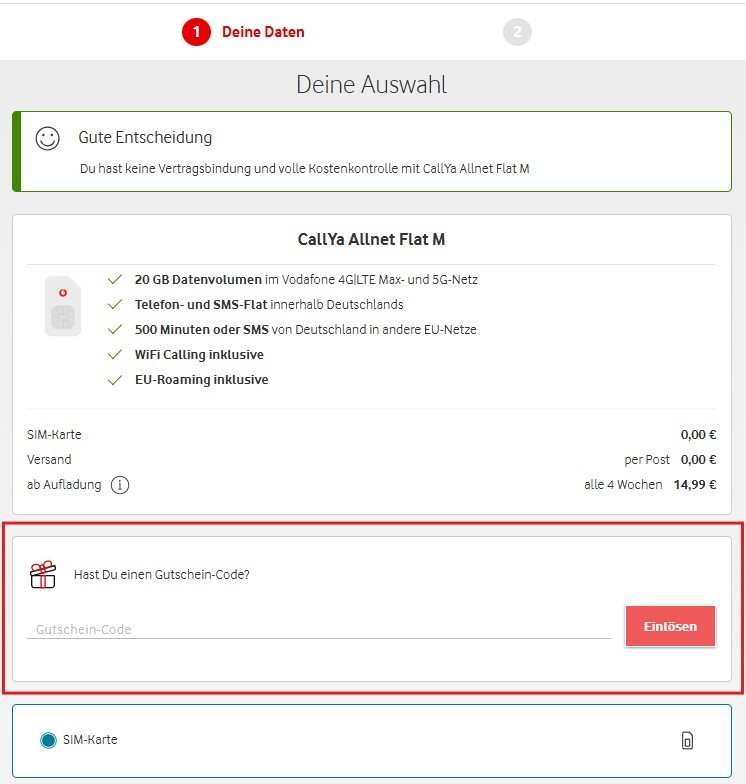Click the Gutschein-Code input field
This screenshot has width=746, height=784.
click(x=318, y=629)
